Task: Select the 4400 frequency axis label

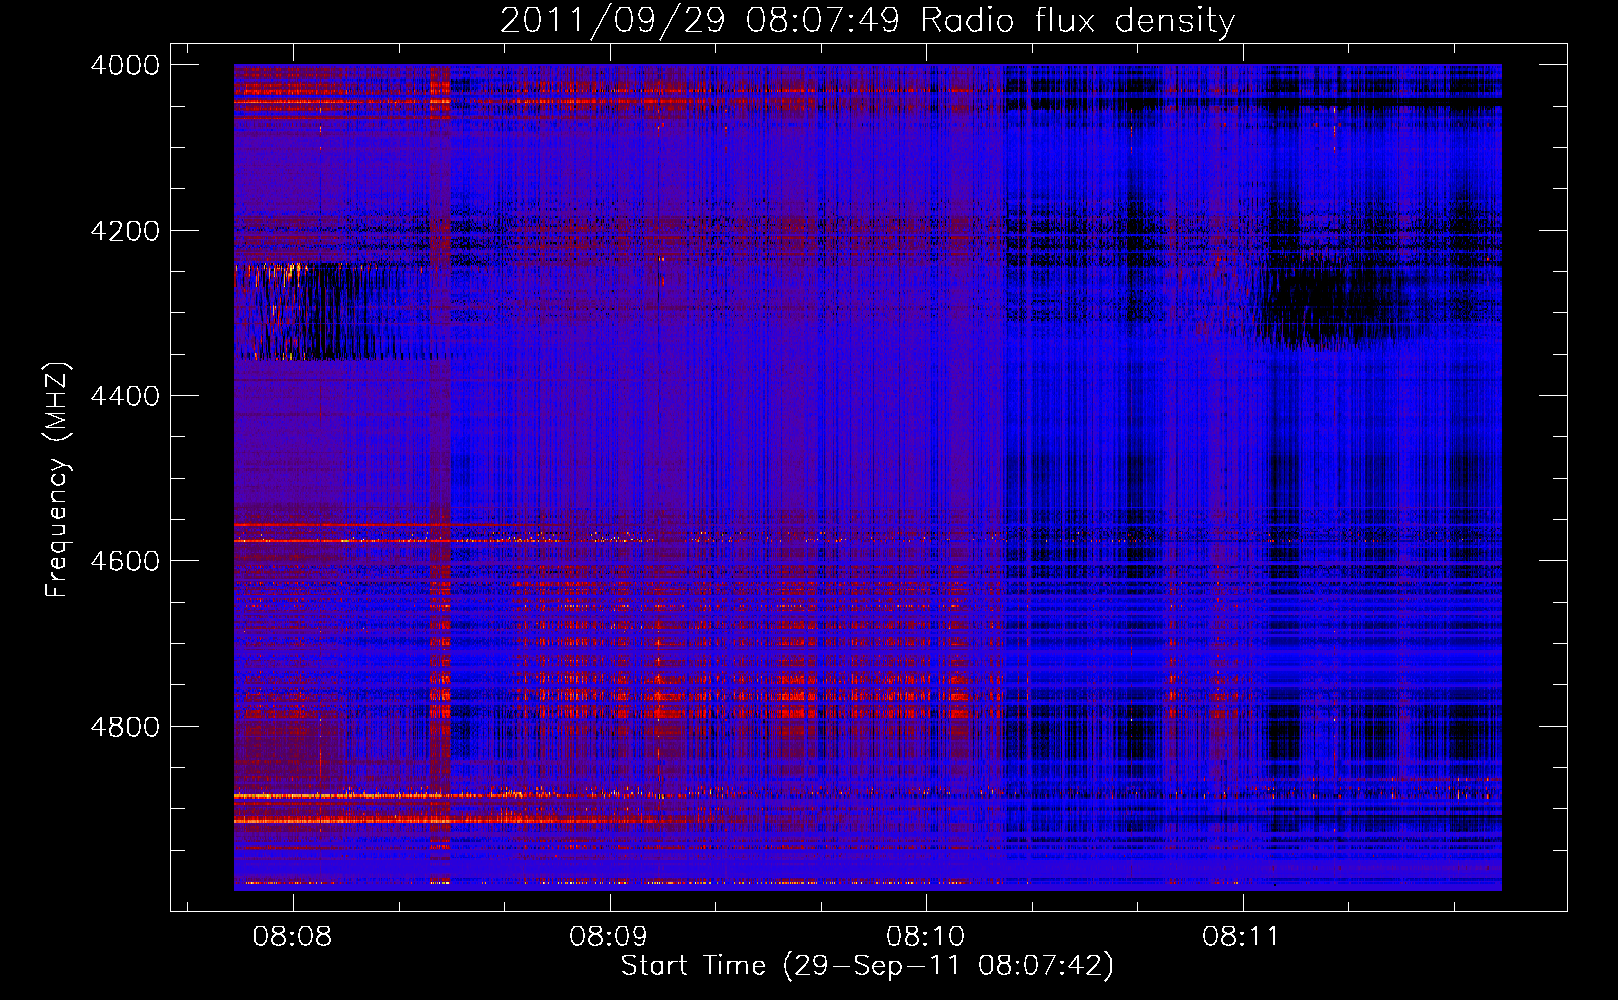Action: [x=125, y=396]
